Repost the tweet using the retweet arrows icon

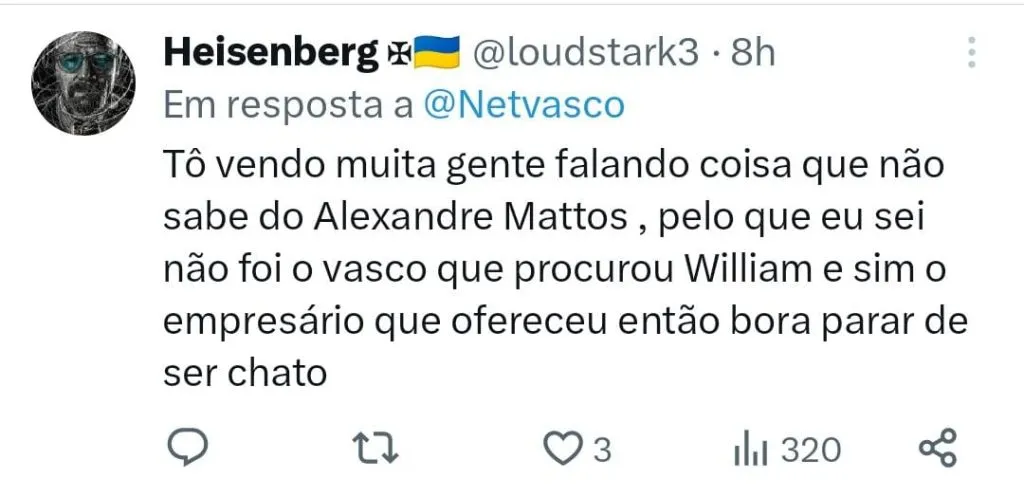click(376, 449)
